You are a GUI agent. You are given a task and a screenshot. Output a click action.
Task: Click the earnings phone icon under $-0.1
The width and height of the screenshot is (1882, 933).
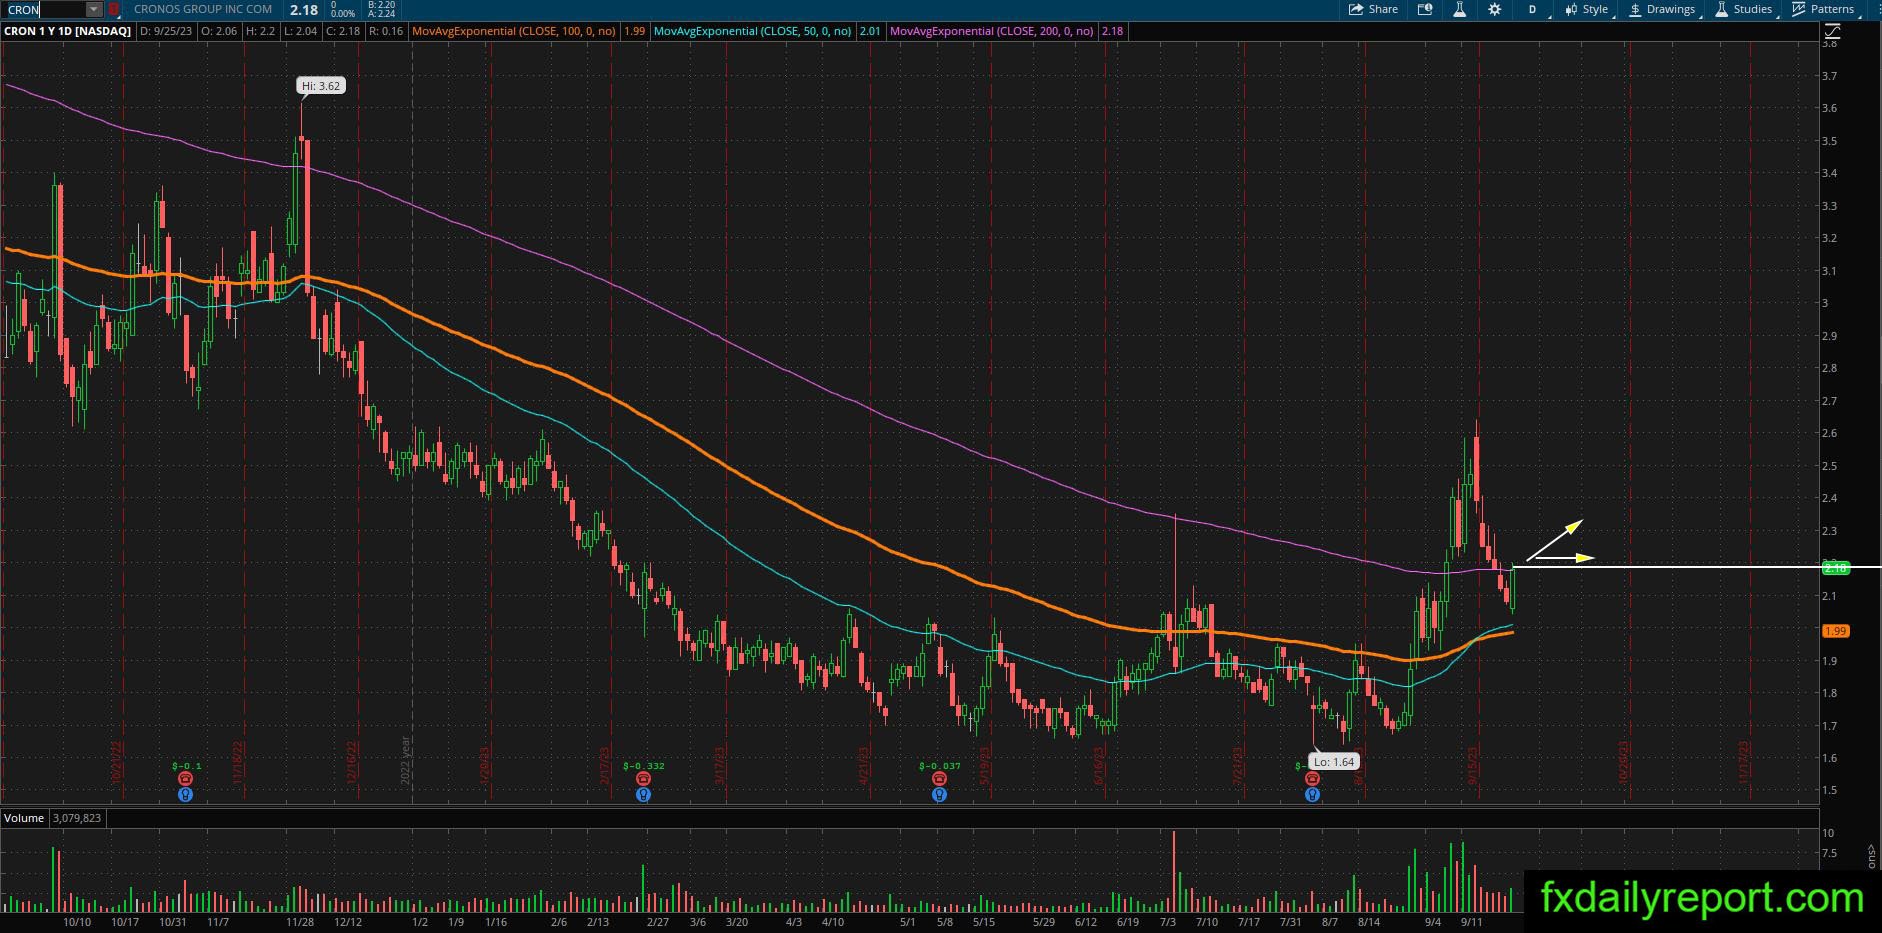click(x=185, y=779)
